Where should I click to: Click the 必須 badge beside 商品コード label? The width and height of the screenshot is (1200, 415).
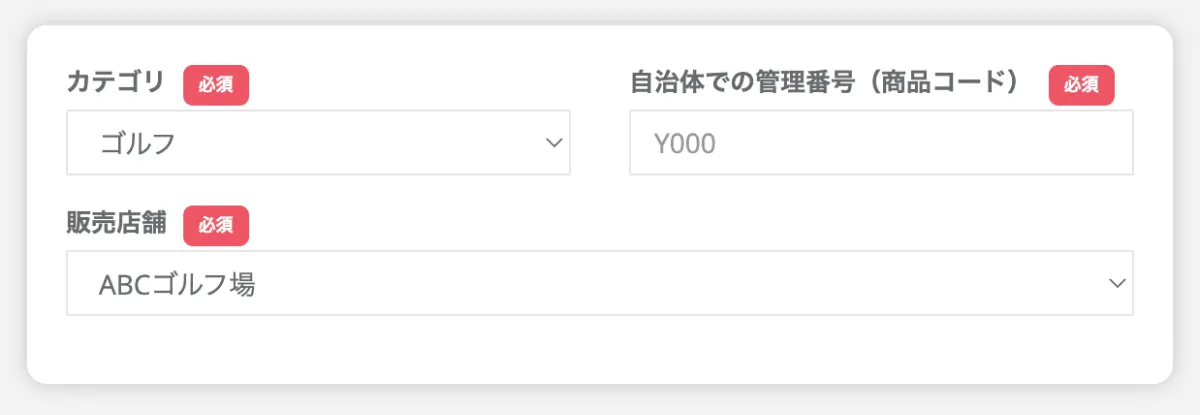point(1081,85)
